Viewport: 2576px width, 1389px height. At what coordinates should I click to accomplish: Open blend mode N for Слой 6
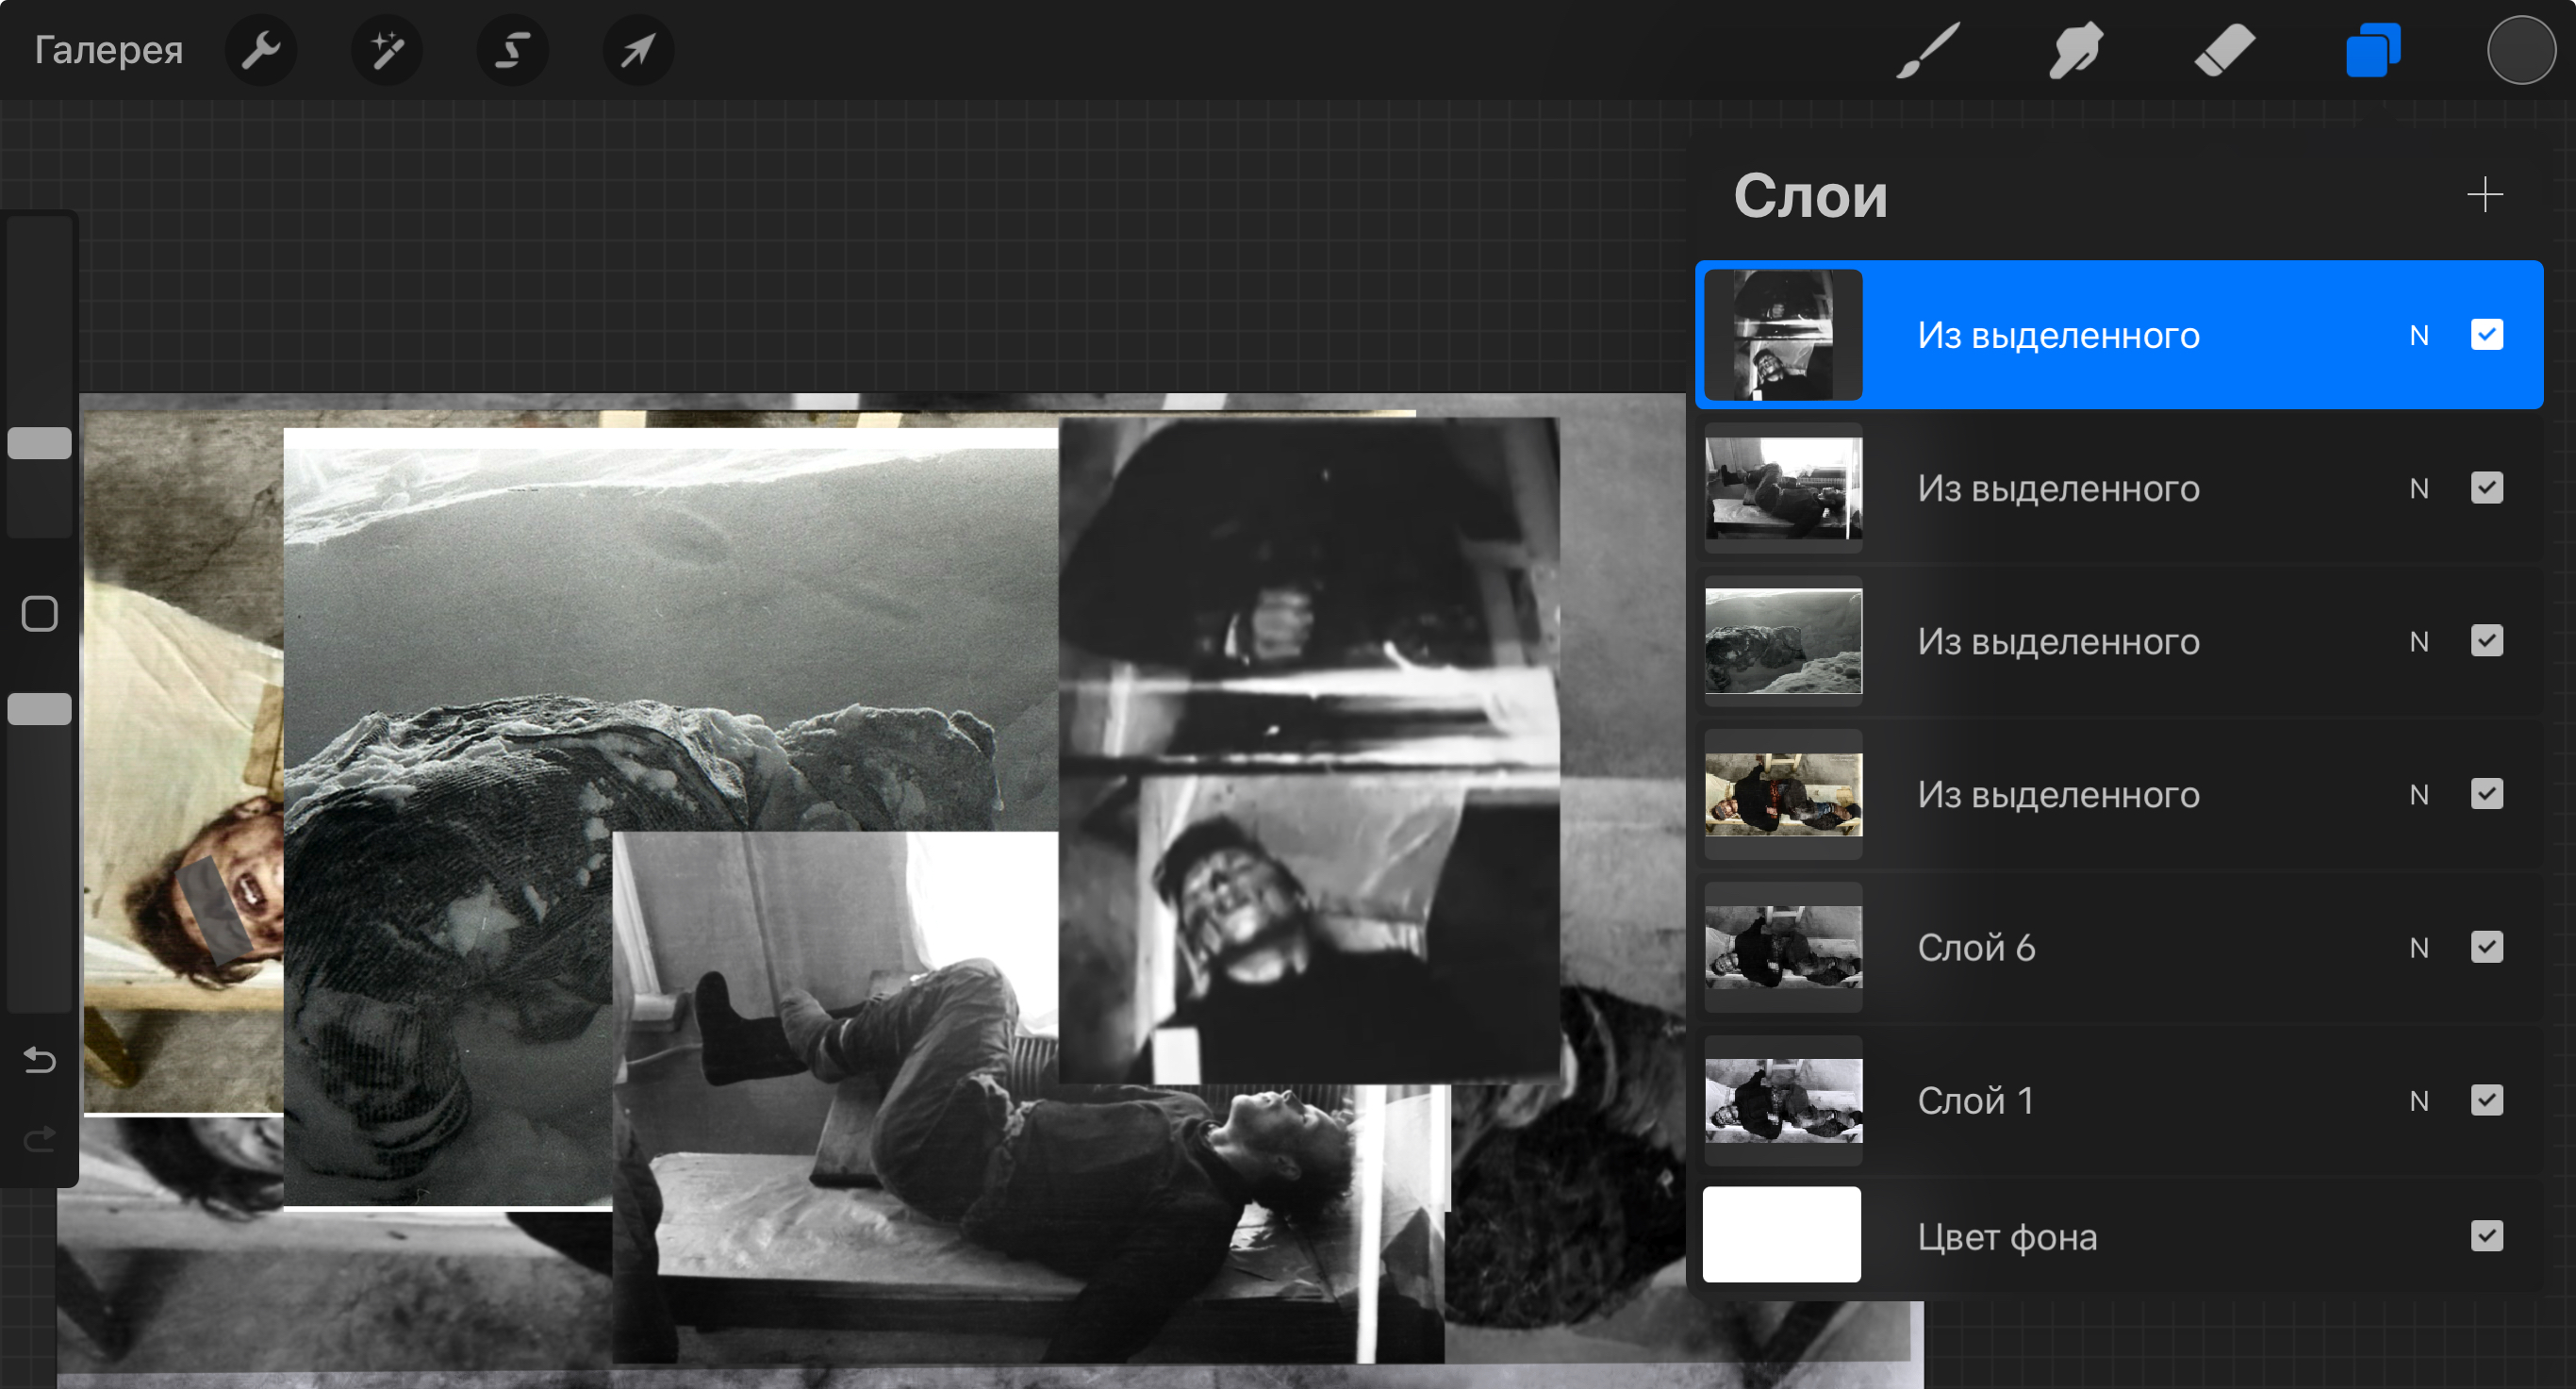(x=2418, y=947)
